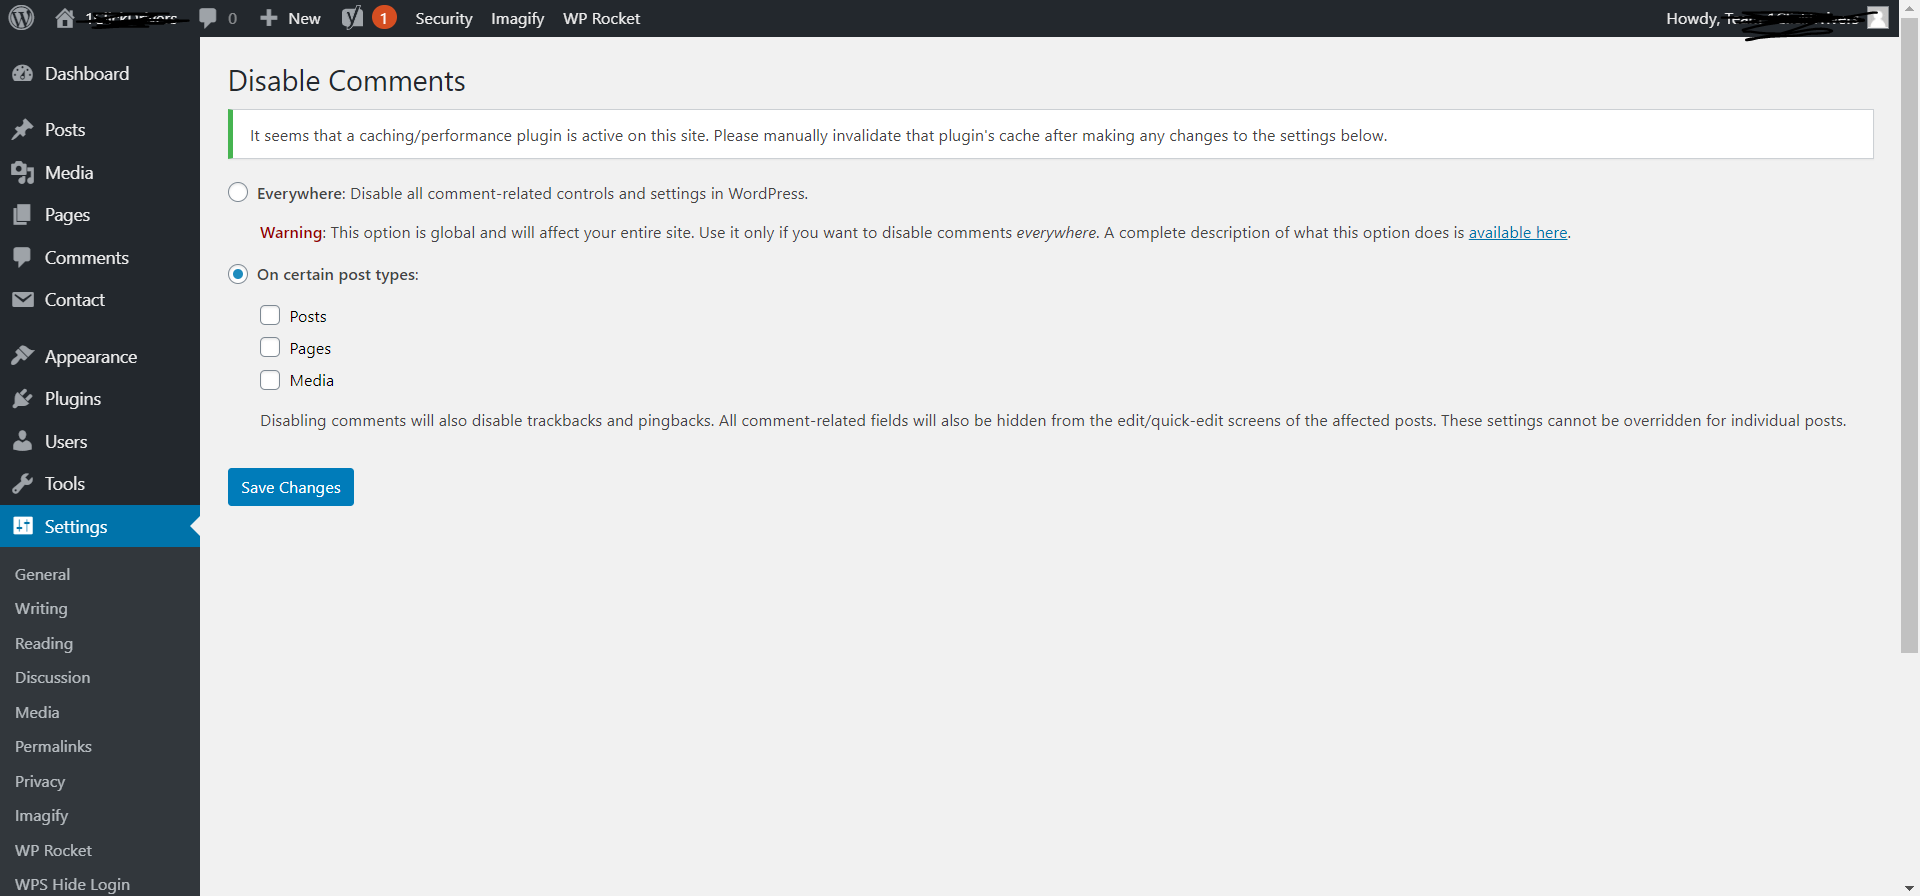Open the Posts menu
This screenshot has height=896, width=1920.
(x=65, y=130)
